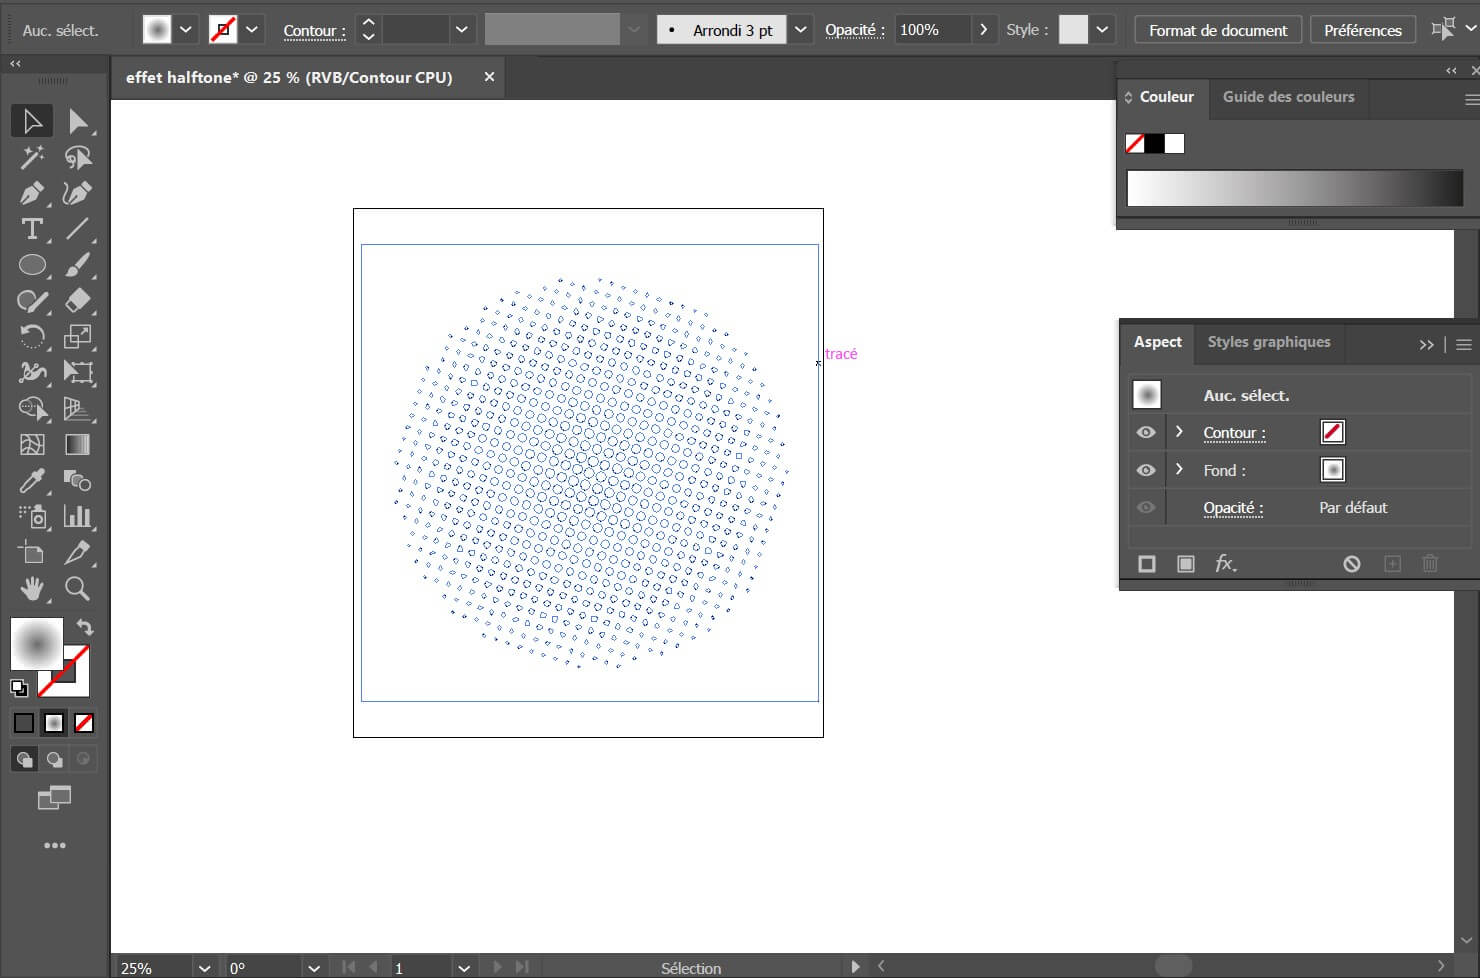Activate the effet halftone document tab

(289, 77)
